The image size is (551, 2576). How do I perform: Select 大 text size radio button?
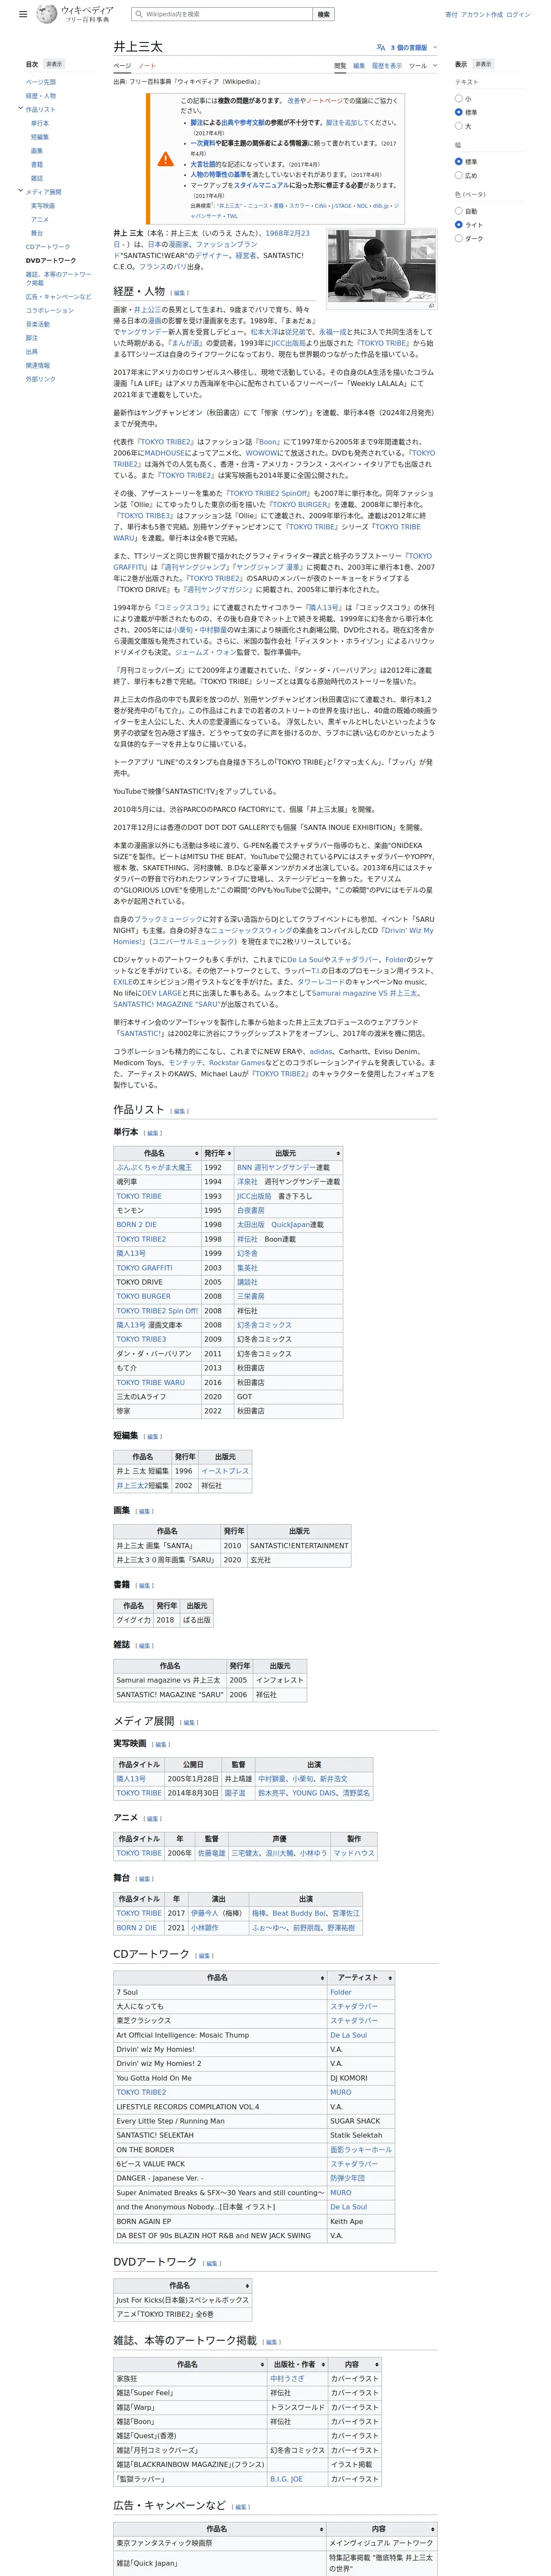(x=459, y=126)
